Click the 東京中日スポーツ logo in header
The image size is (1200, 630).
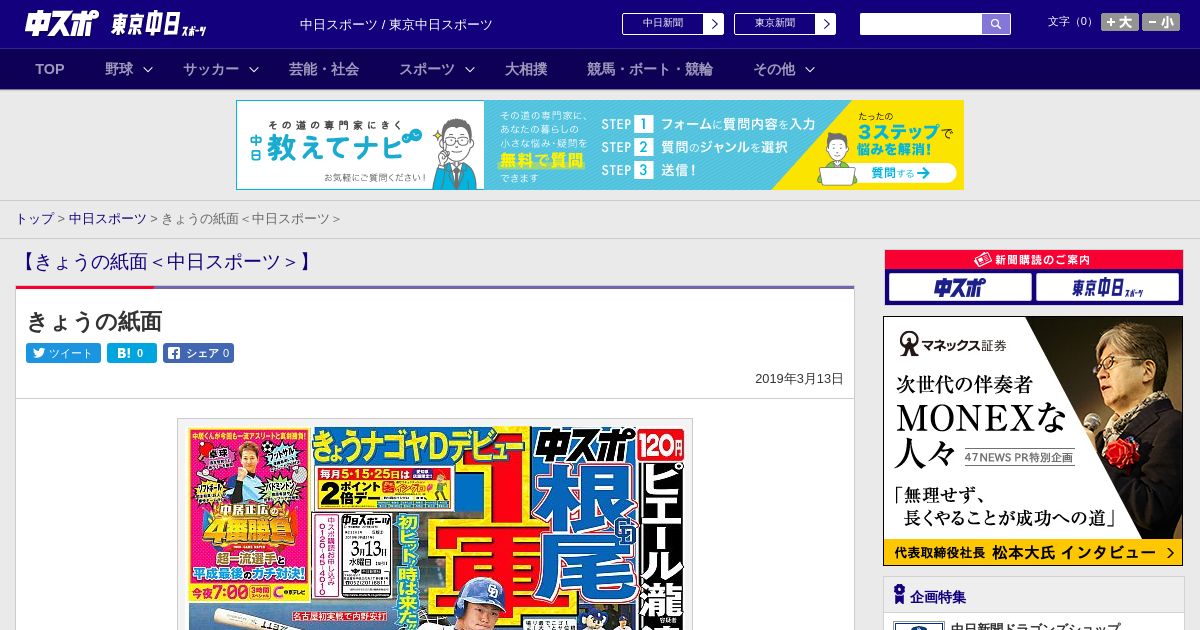coord(159,25)
